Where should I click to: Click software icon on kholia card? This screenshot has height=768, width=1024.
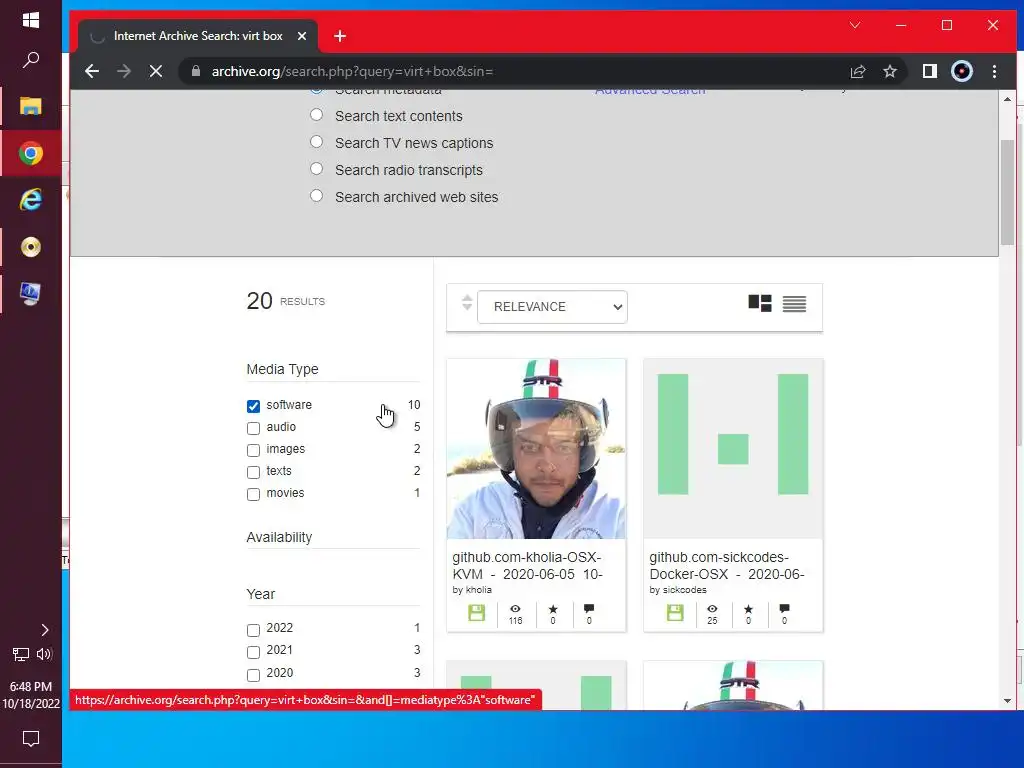pyautogui.click(x=477, y=613)
